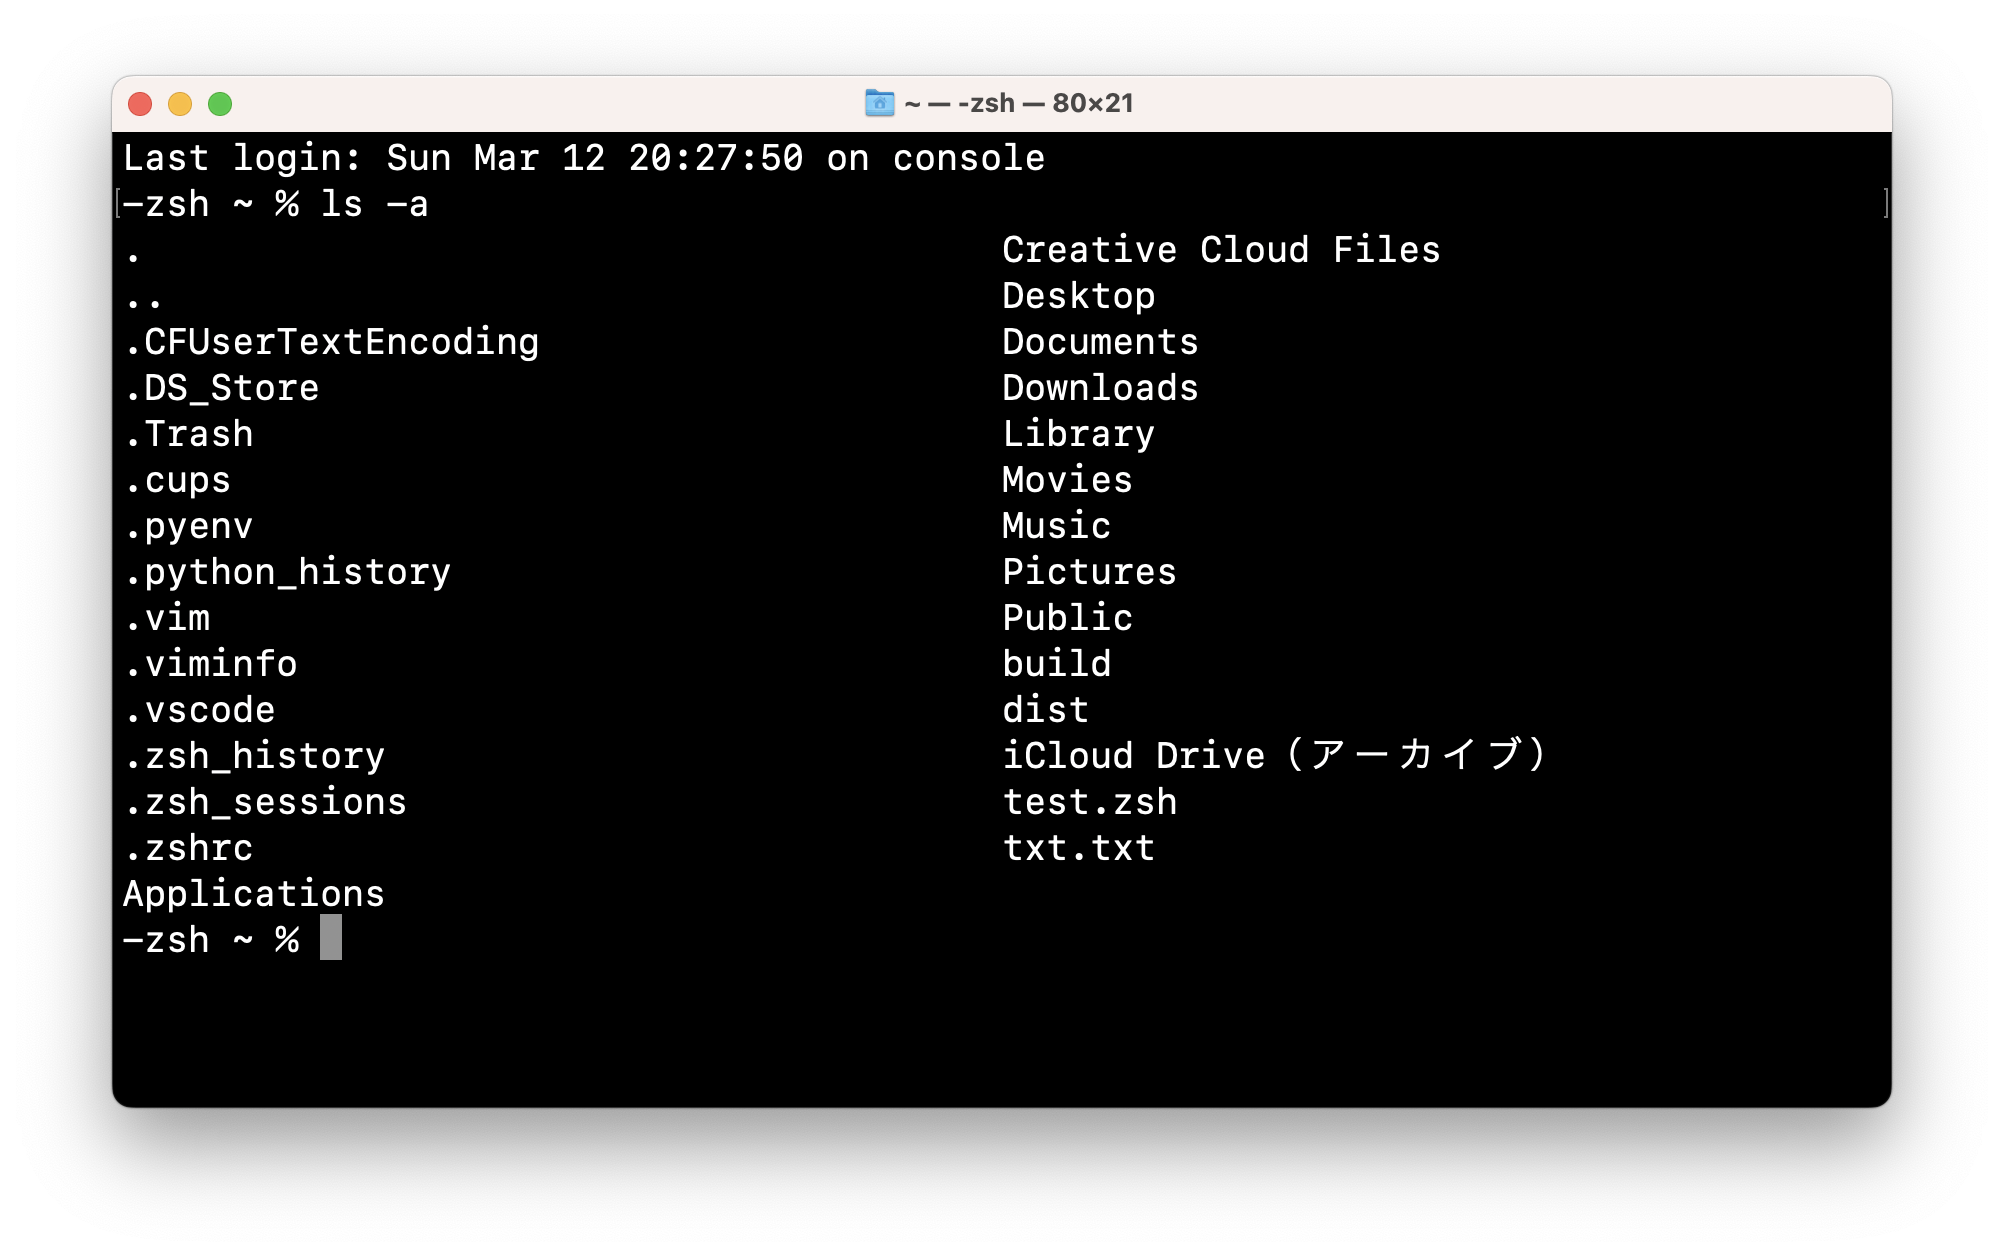Click the '.python_history' entry

288,573
